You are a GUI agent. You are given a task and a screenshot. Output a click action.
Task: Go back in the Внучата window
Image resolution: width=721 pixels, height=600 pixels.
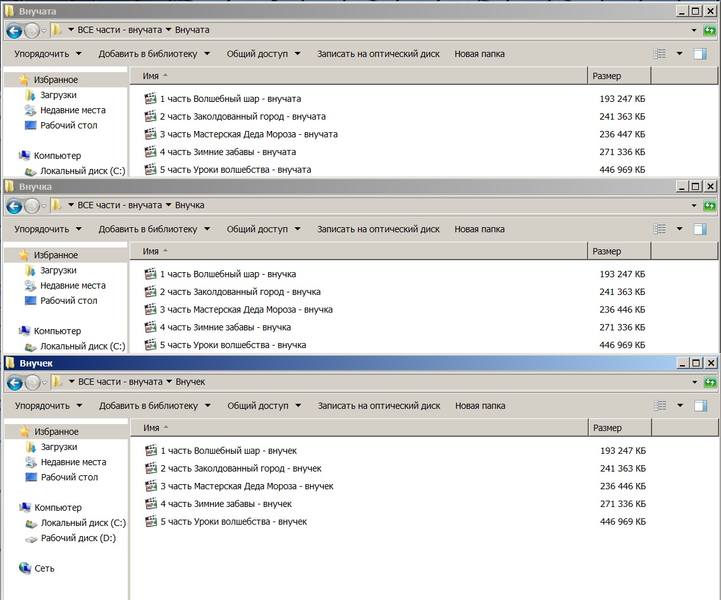point(14,30)
